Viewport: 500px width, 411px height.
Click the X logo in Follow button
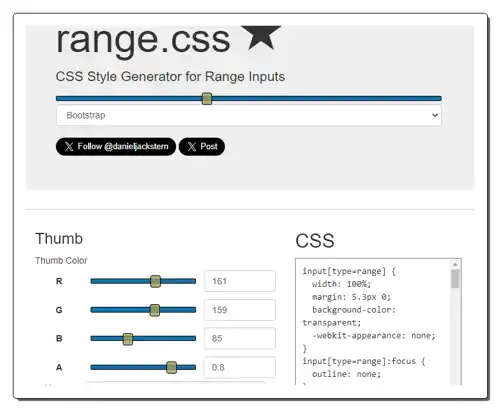69,146
